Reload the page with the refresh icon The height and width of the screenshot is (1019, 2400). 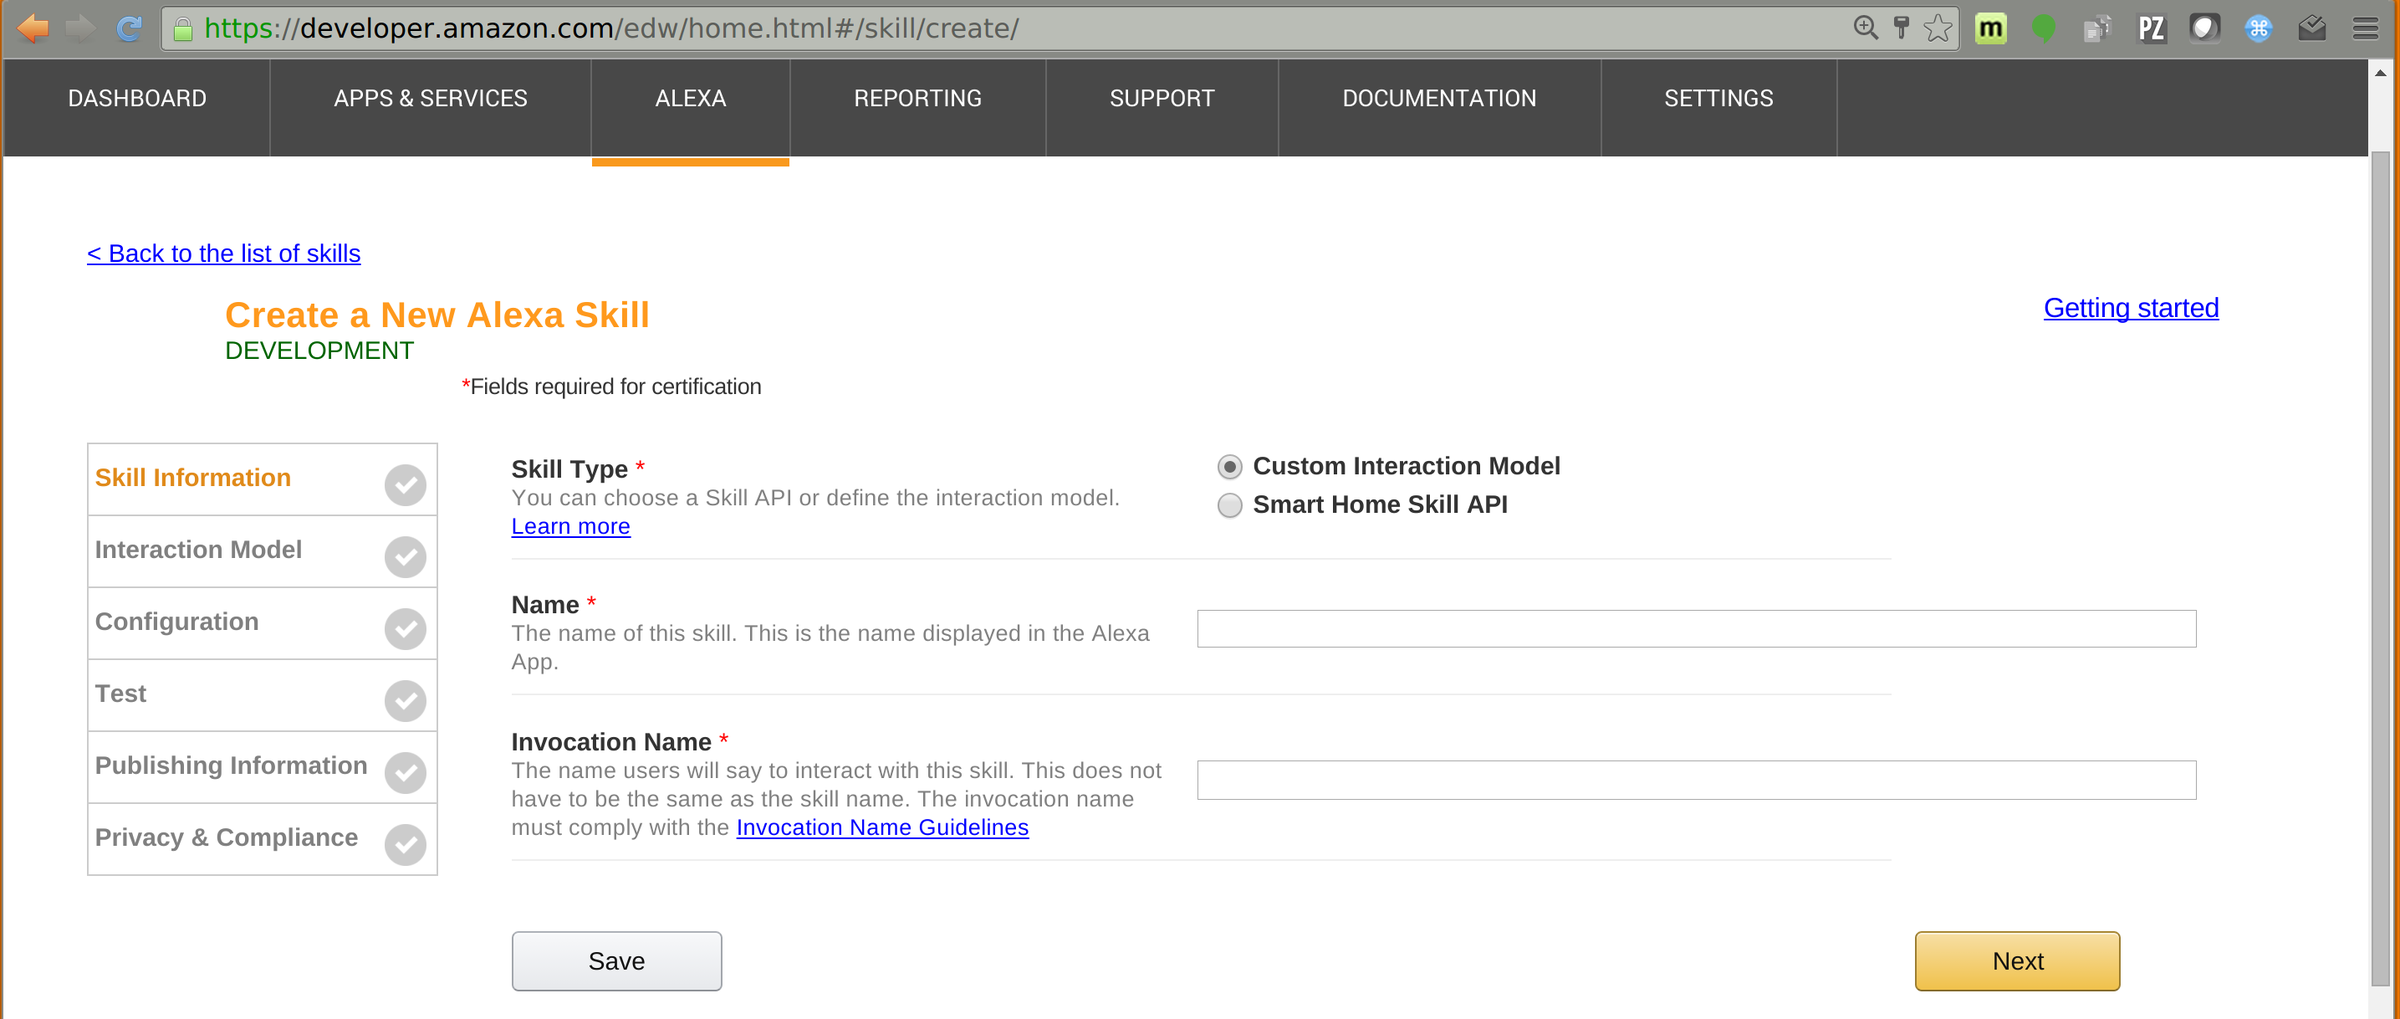point(129,28)
